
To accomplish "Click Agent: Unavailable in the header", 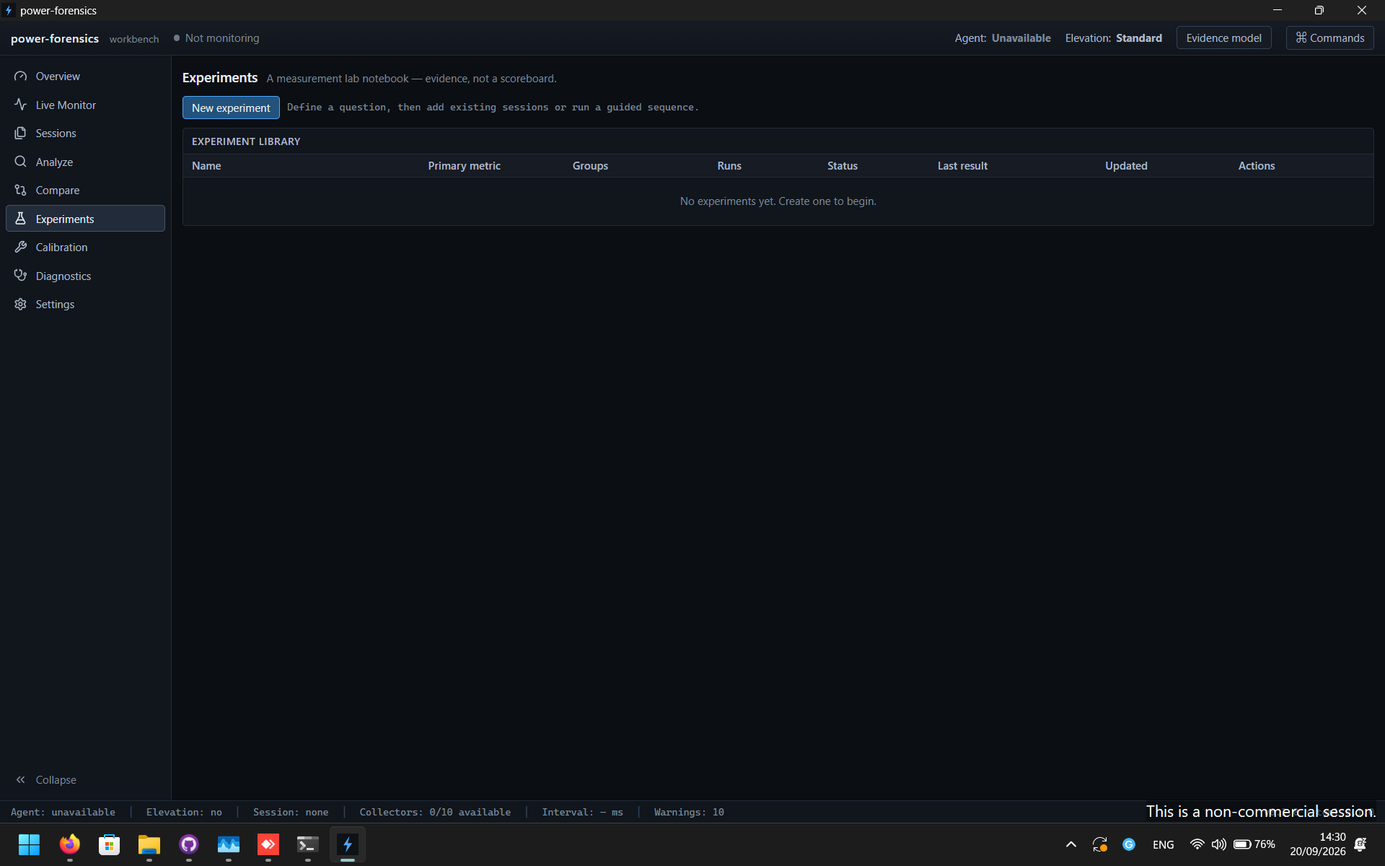I will pyautogui.click(x=1003, y=38).
